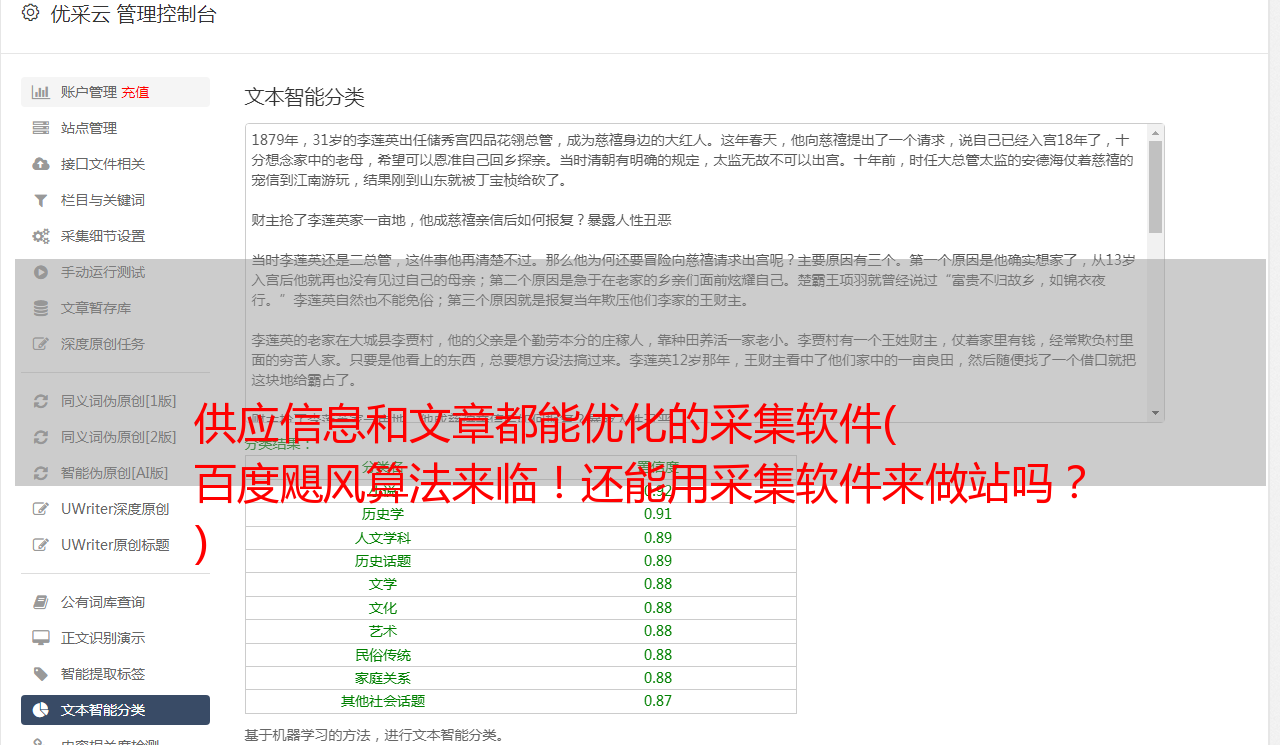Click the text area scroll-down arrow
The image size is (1280, 745).
[1155, 413]
